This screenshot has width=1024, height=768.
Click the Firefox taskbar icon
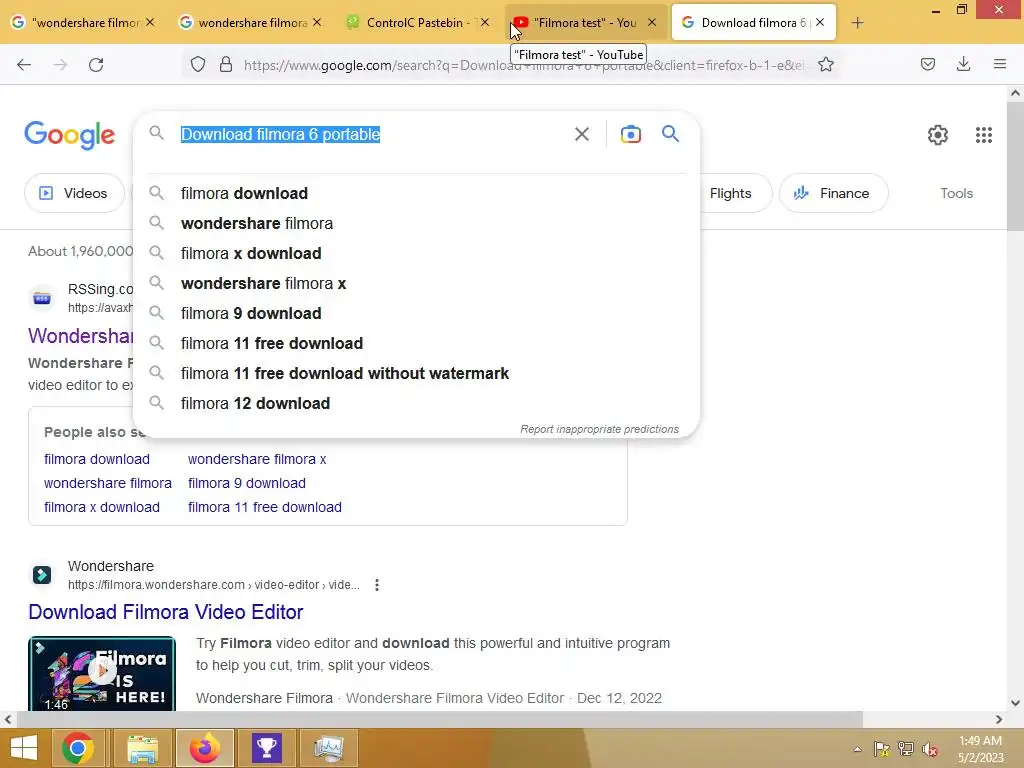(204, 748)
